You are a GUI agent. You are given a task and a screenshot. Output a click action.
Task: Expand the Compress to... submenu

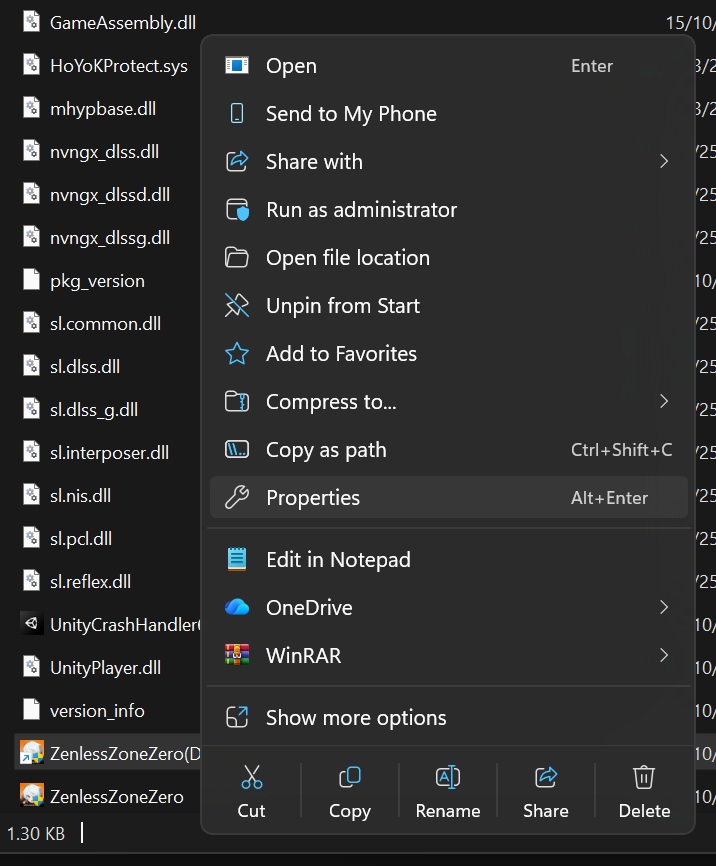(x=664, y=402)
